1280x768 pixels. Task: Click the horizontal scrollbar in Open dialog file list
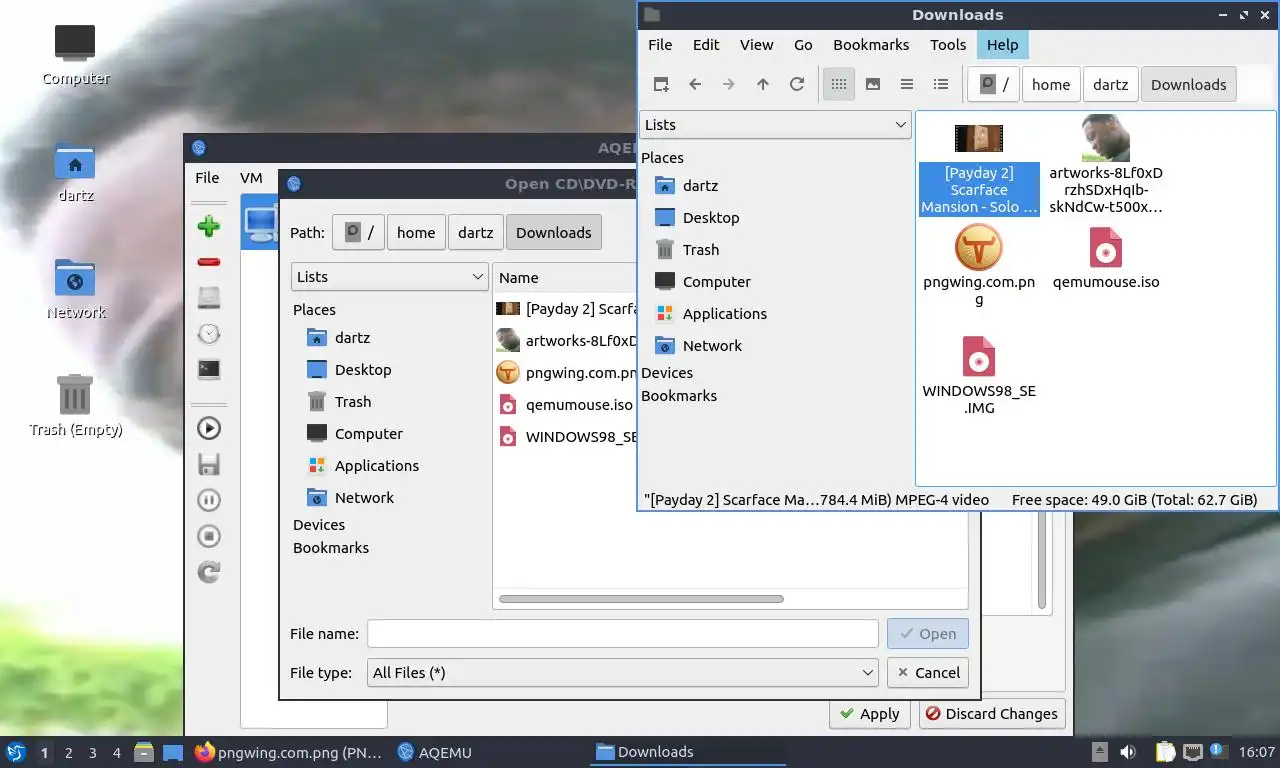coord(641,599)
